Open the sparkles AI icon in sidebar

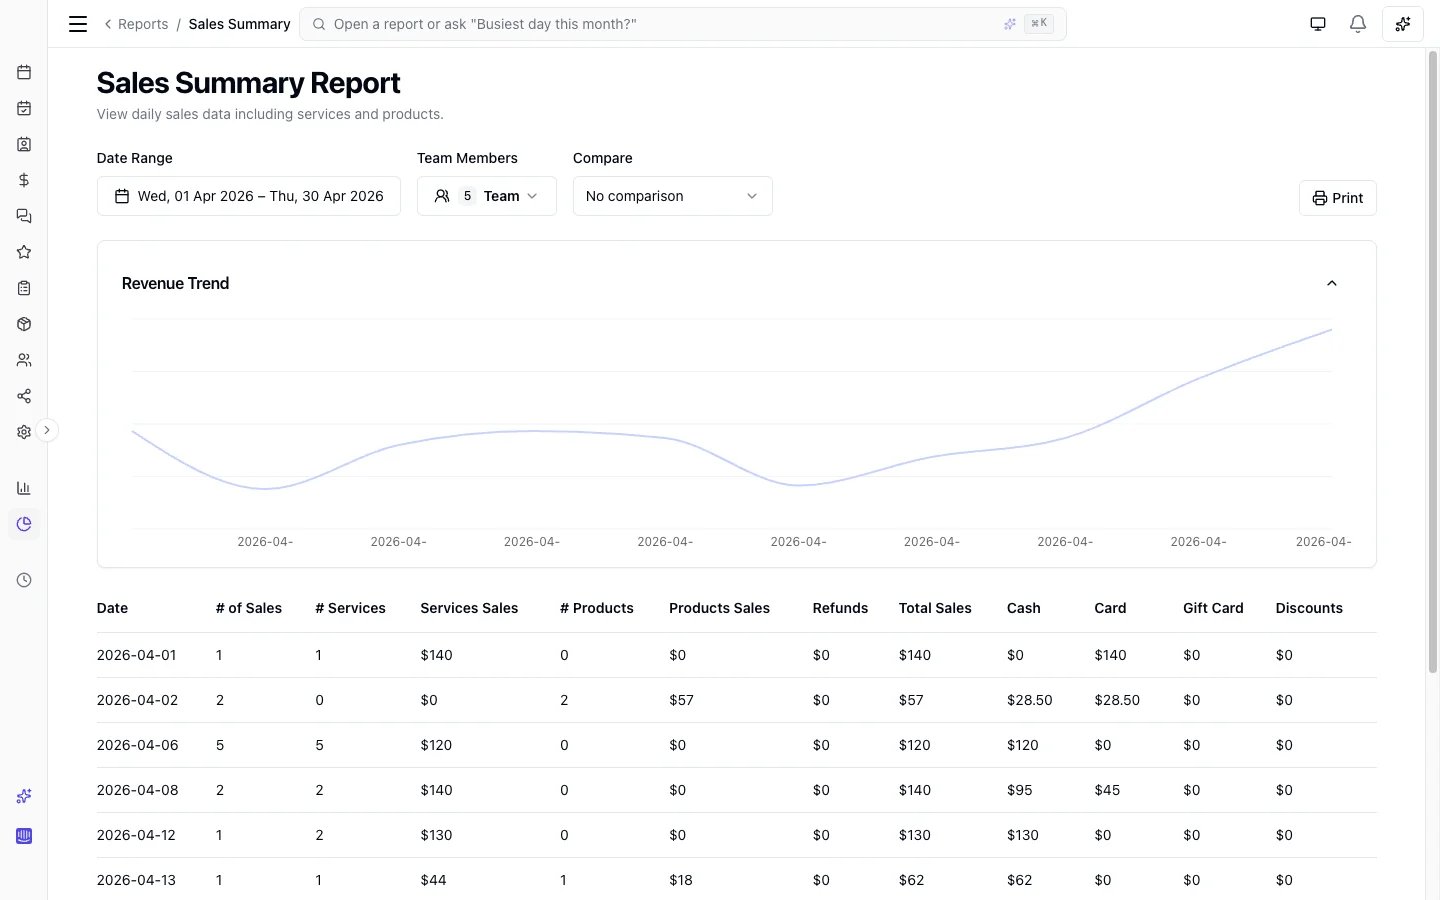[24, 796]
